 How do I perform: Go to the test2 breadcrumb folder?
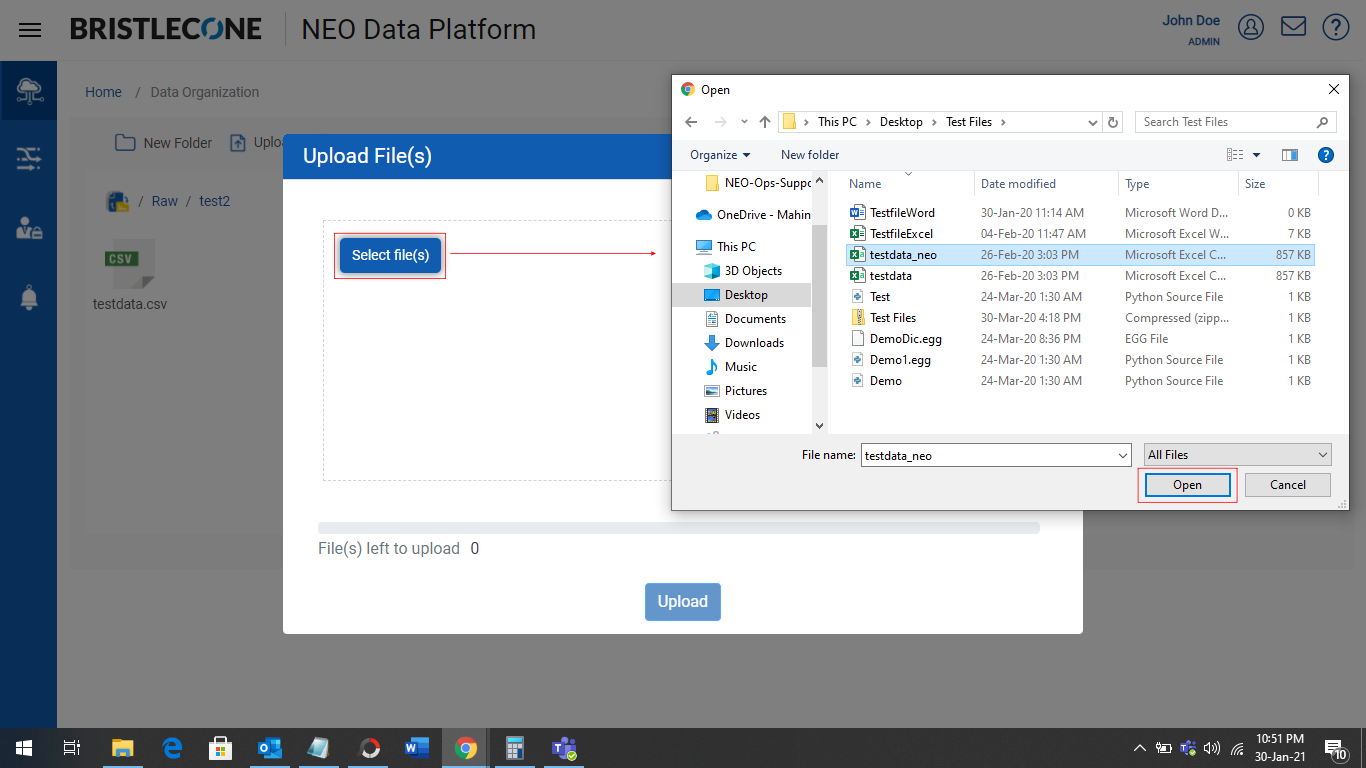point(215,201)
